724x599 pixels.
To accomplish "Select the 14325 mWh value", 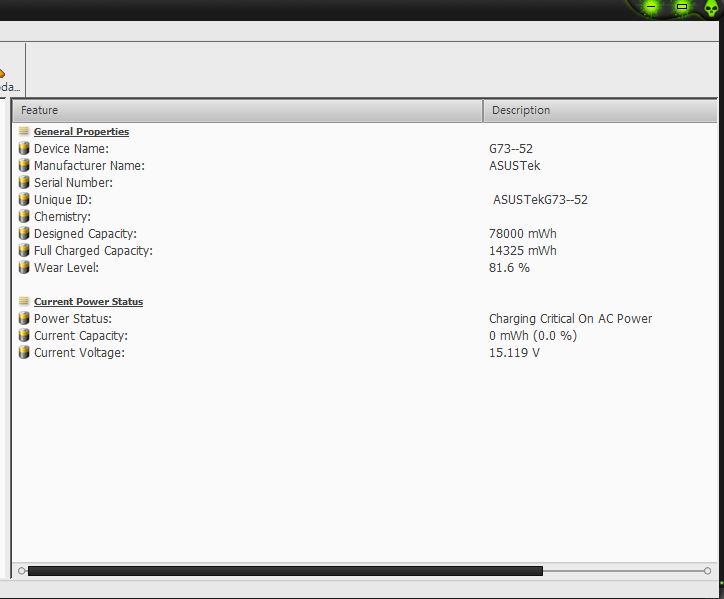I will [523, 251].
